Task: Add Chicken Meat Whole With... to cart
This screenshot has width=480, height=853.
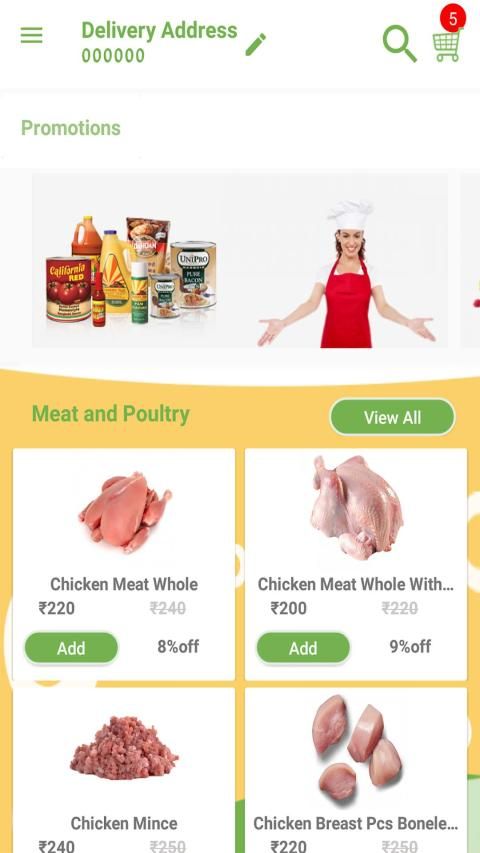Action: [x=303, y=648]
